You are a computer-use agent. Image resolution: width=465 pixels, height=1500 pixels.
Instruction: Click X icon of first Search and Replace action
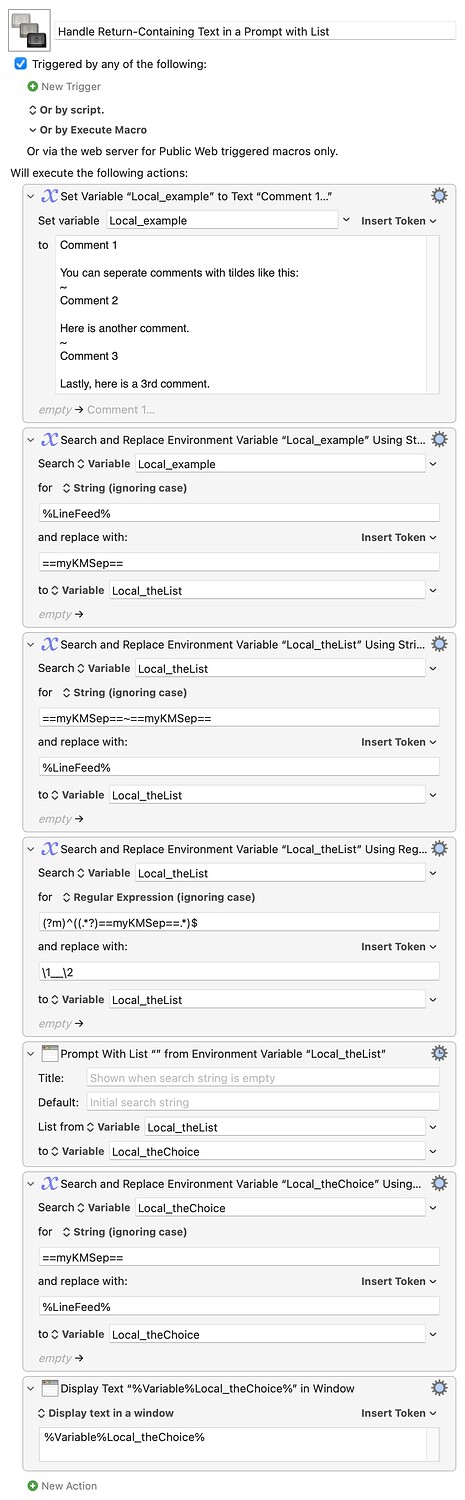[x=49, y=439]
